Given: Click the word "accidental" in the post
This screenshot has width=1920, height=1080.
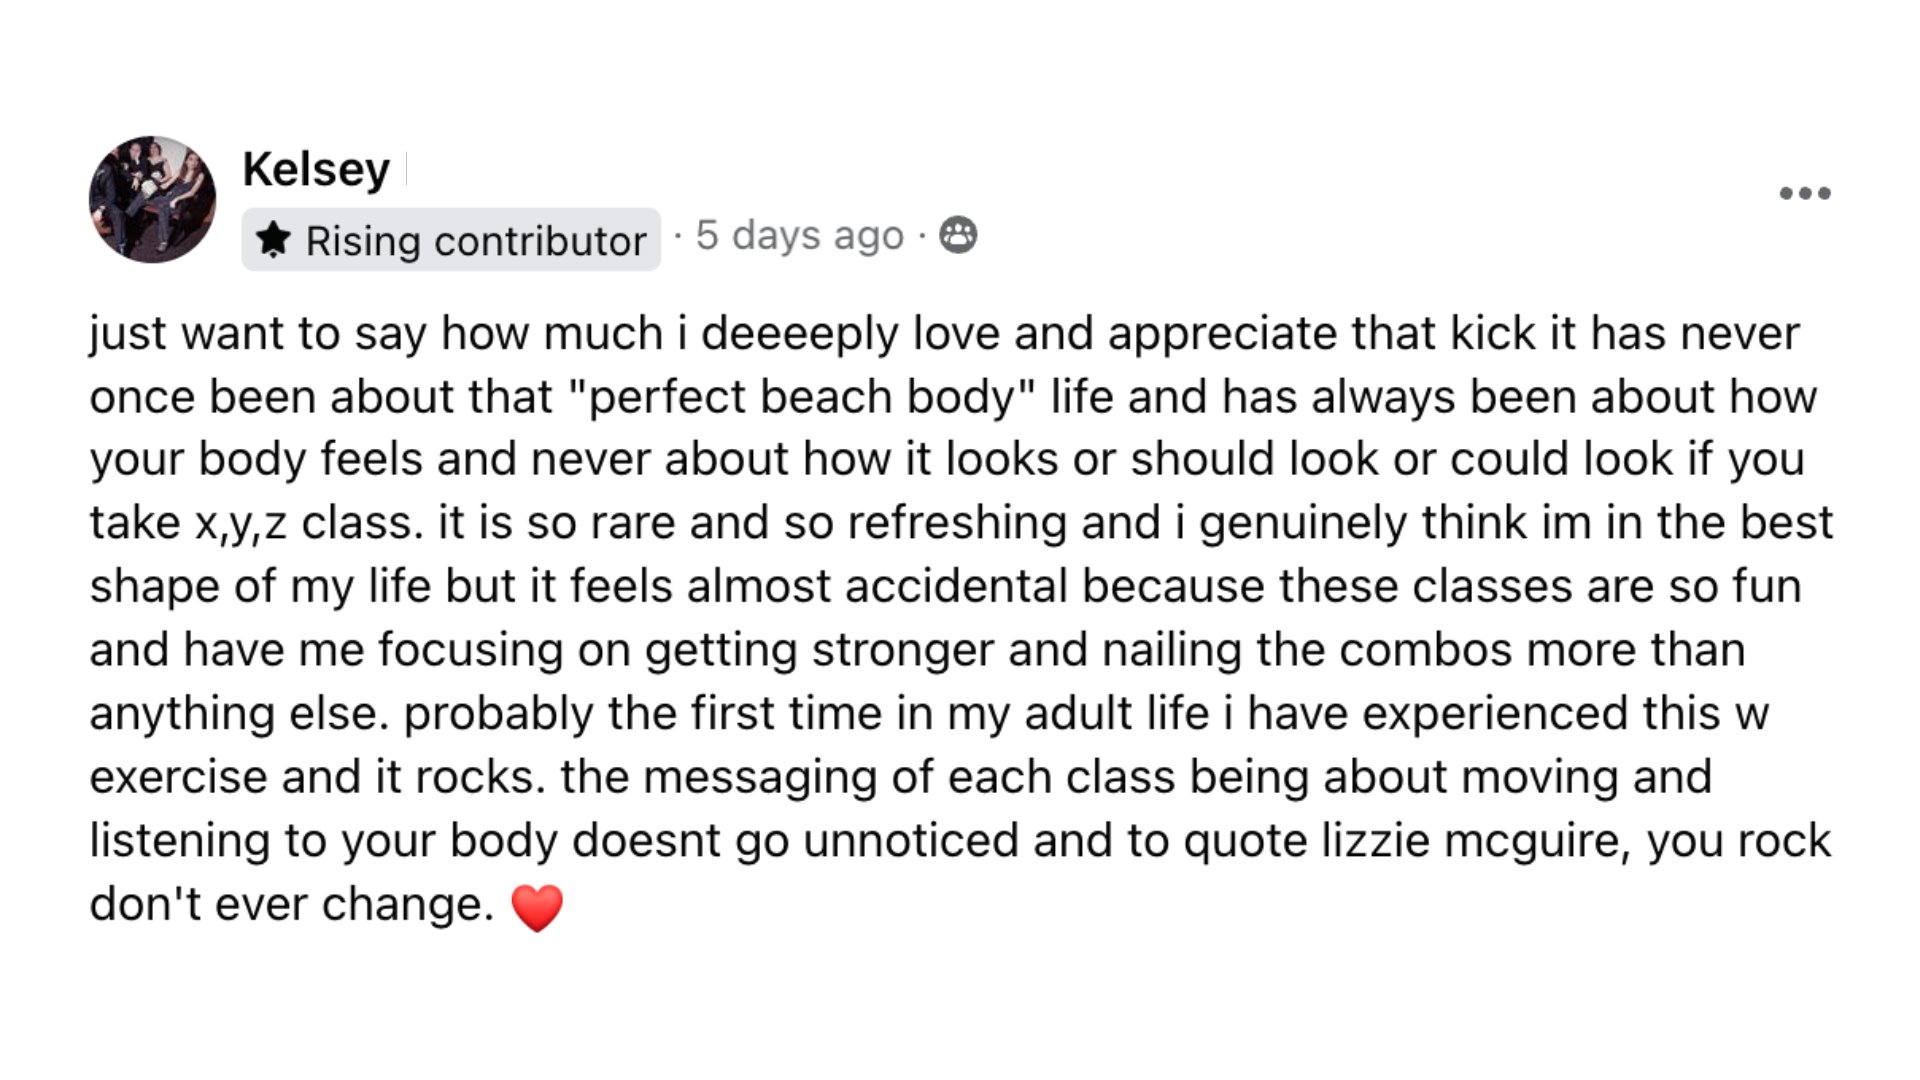Looking at the screenshot, I should (x=956, y=586).
